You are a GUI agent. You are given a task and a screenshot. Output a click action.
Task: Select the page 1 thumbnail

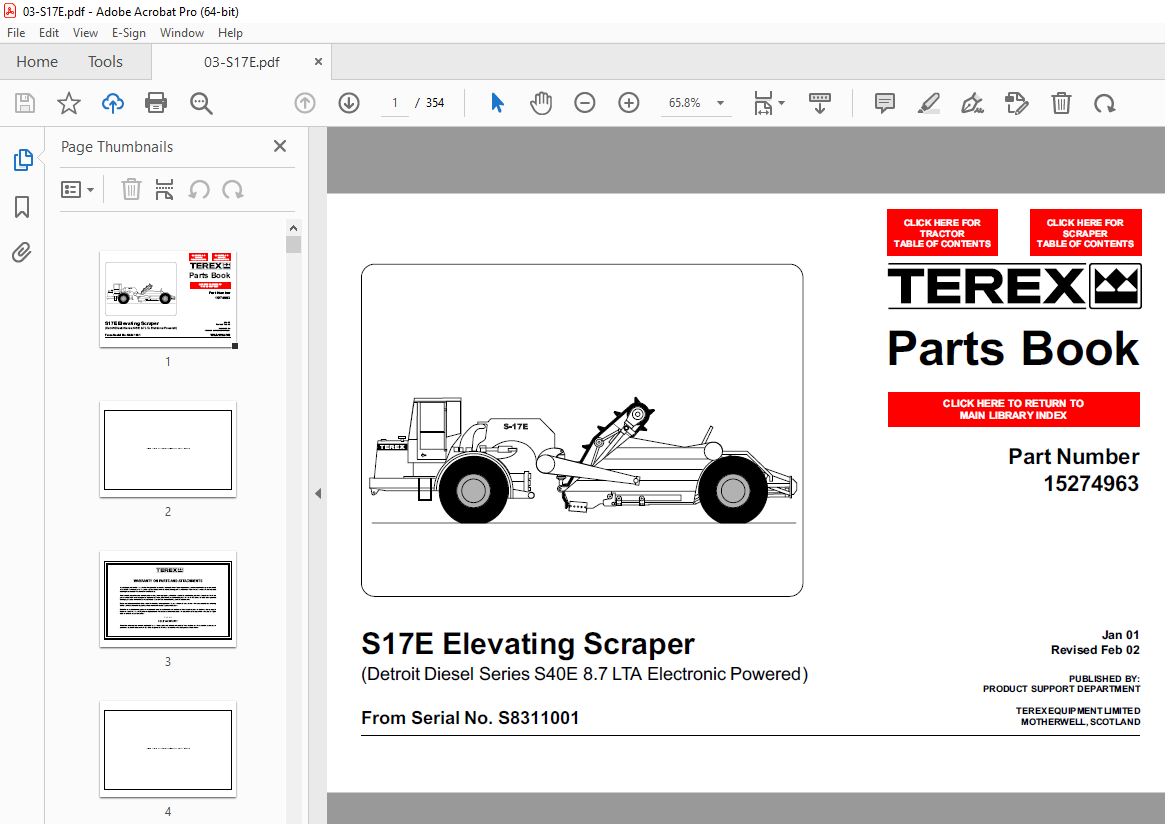[x=168, y=299]
